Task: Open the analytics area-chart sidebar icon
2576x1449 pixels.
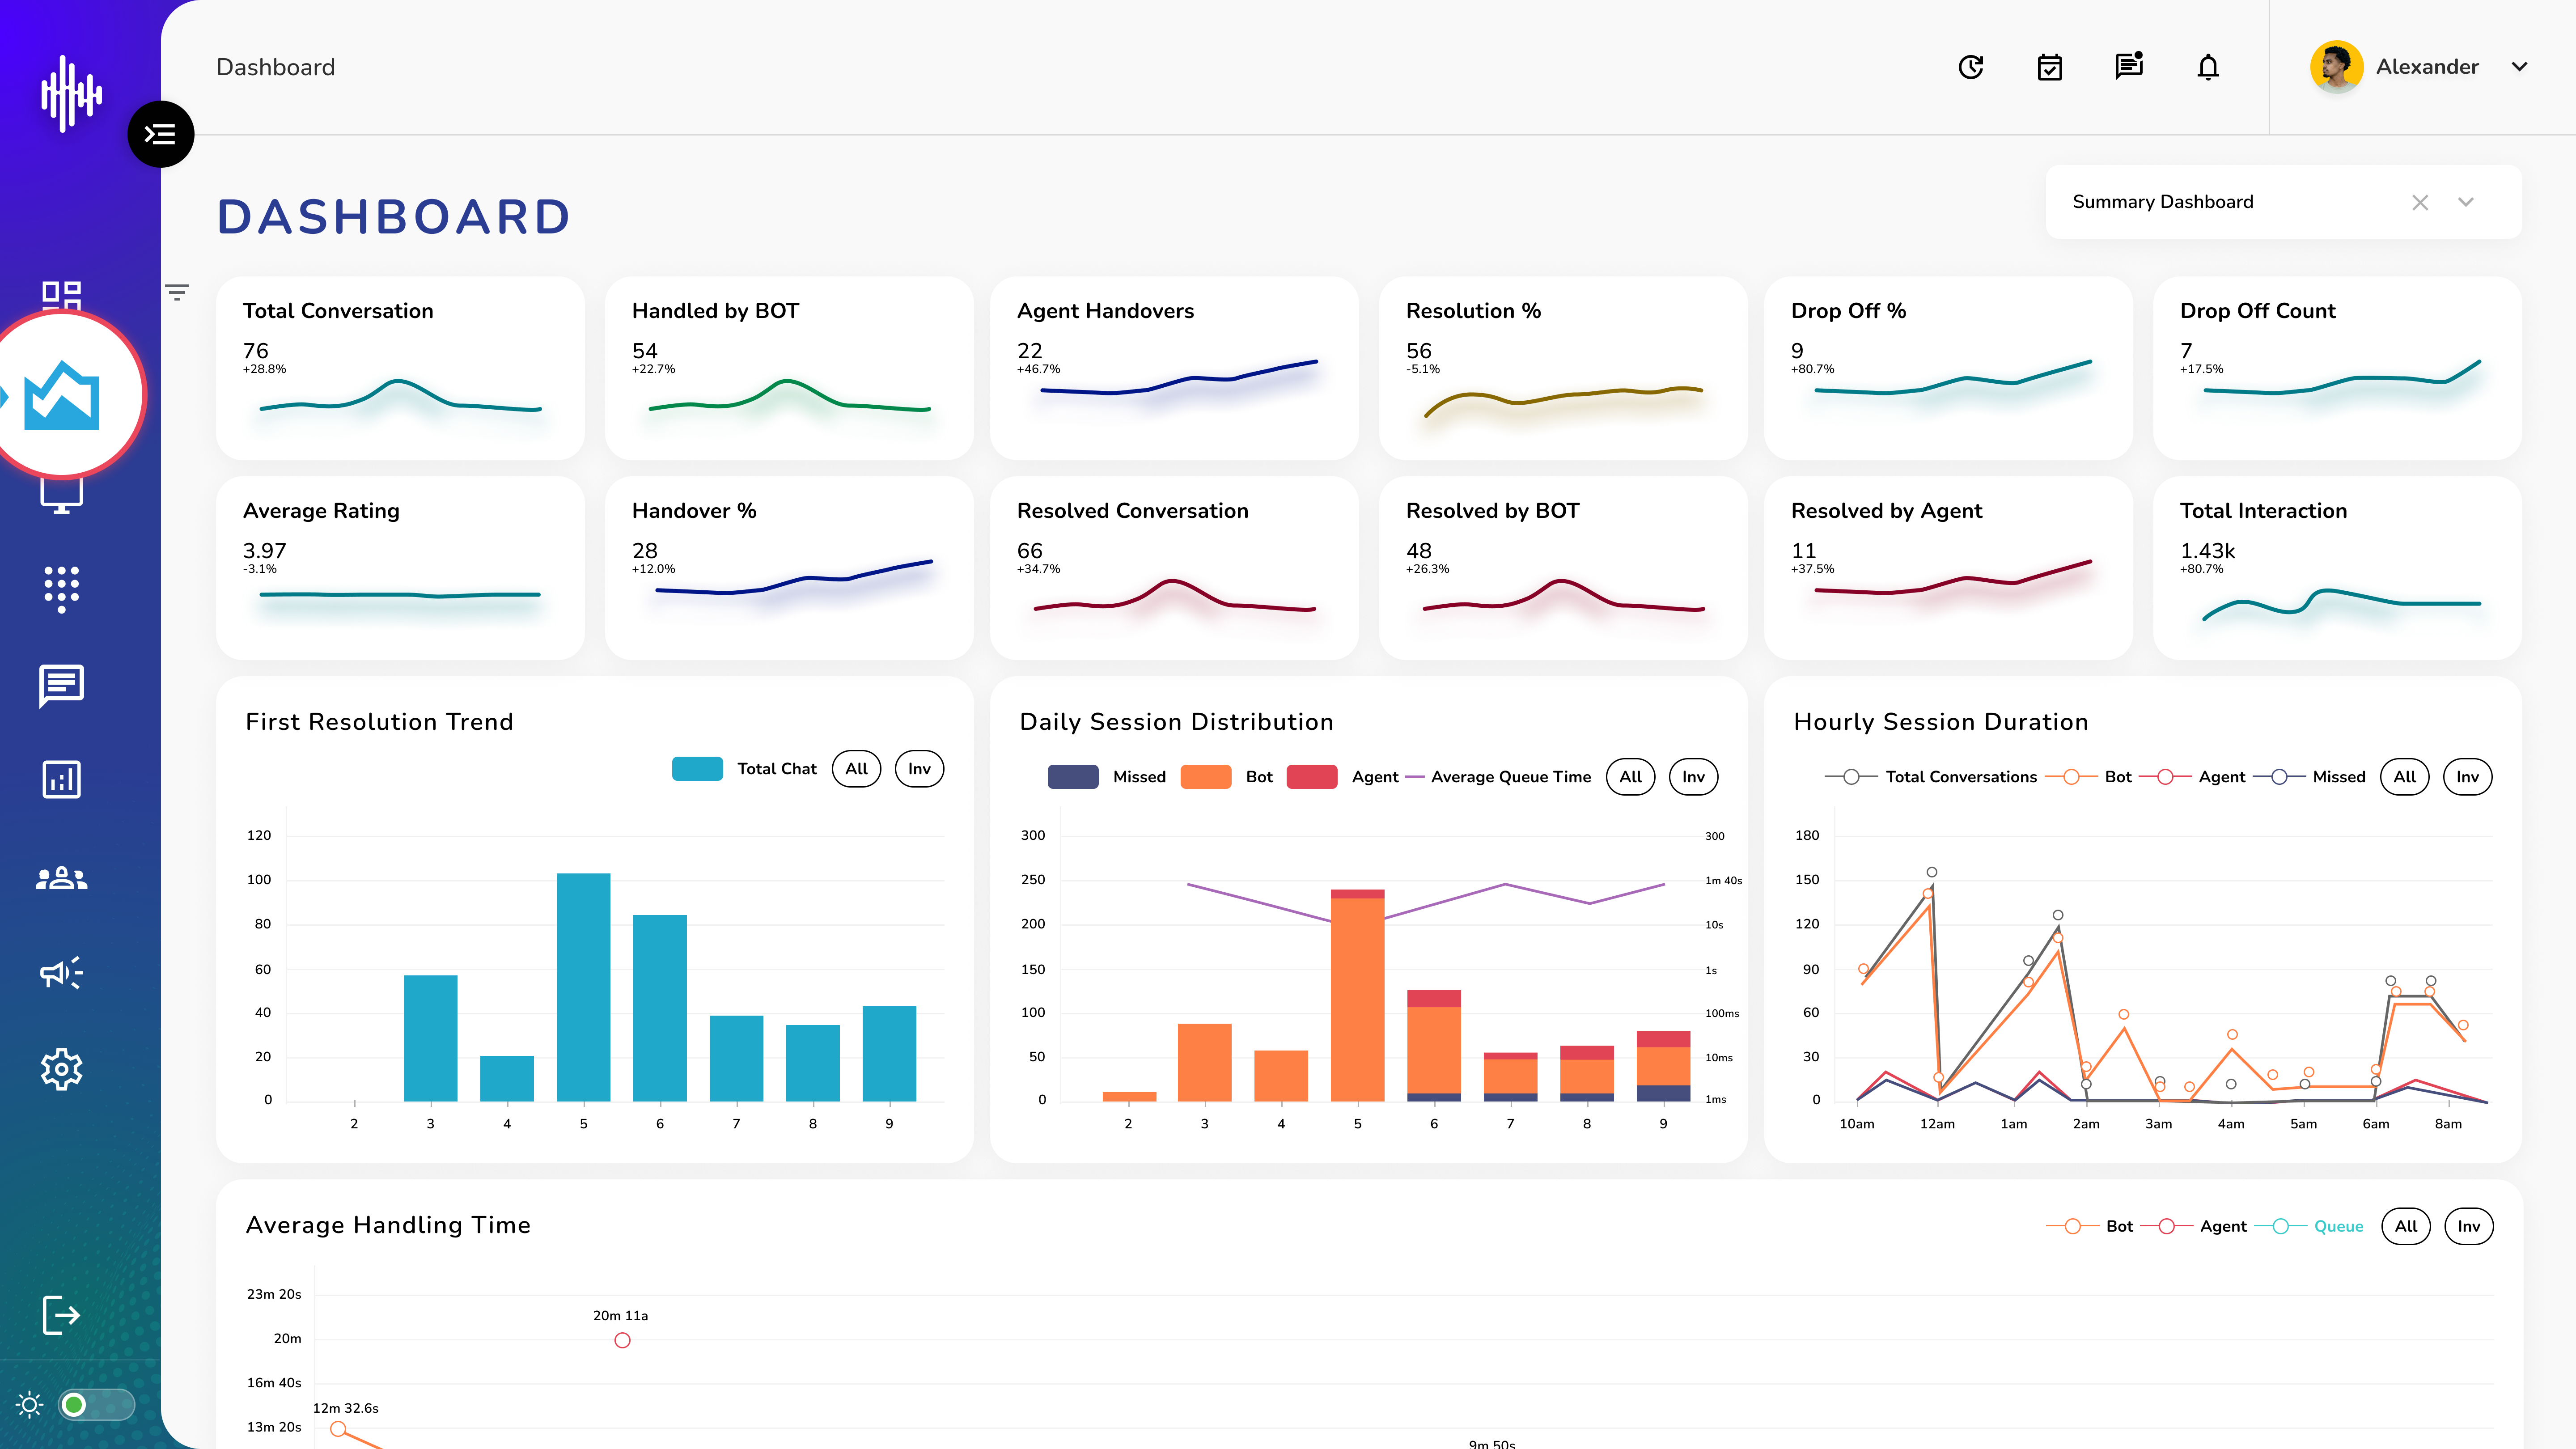Action: pos(62,395)
